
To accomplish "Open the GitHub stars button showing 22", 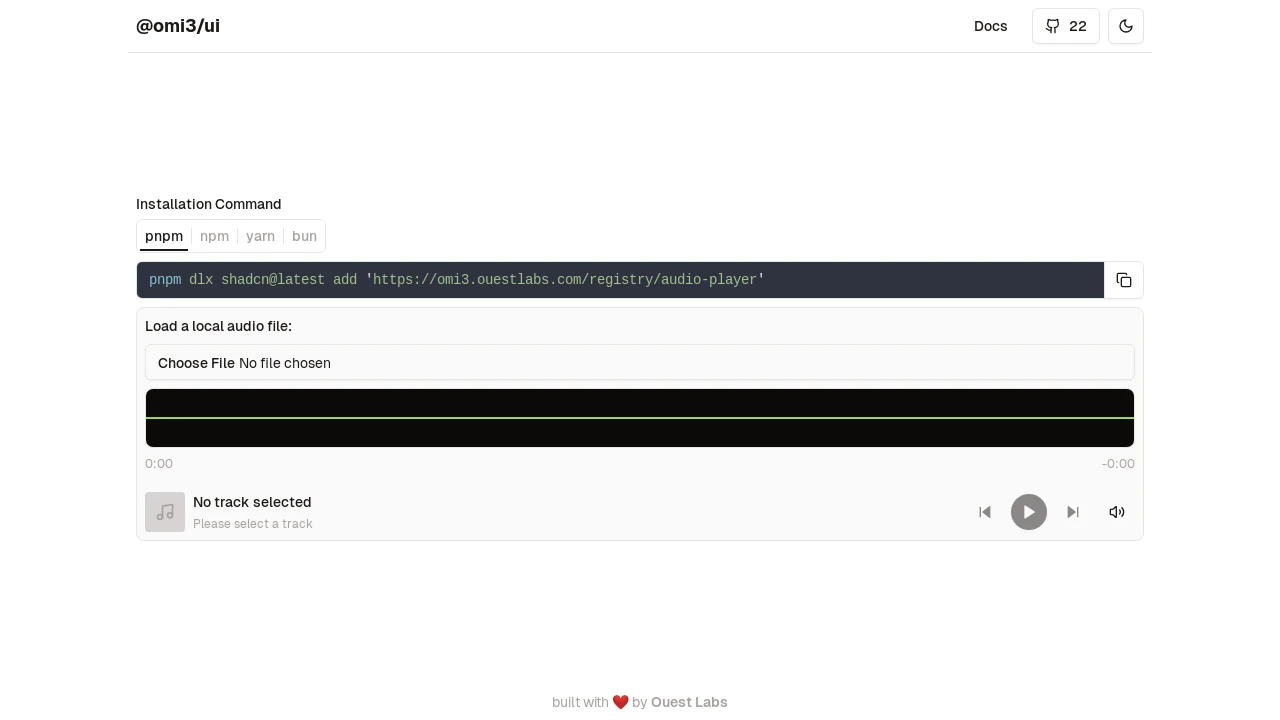I will point(1066,26).
